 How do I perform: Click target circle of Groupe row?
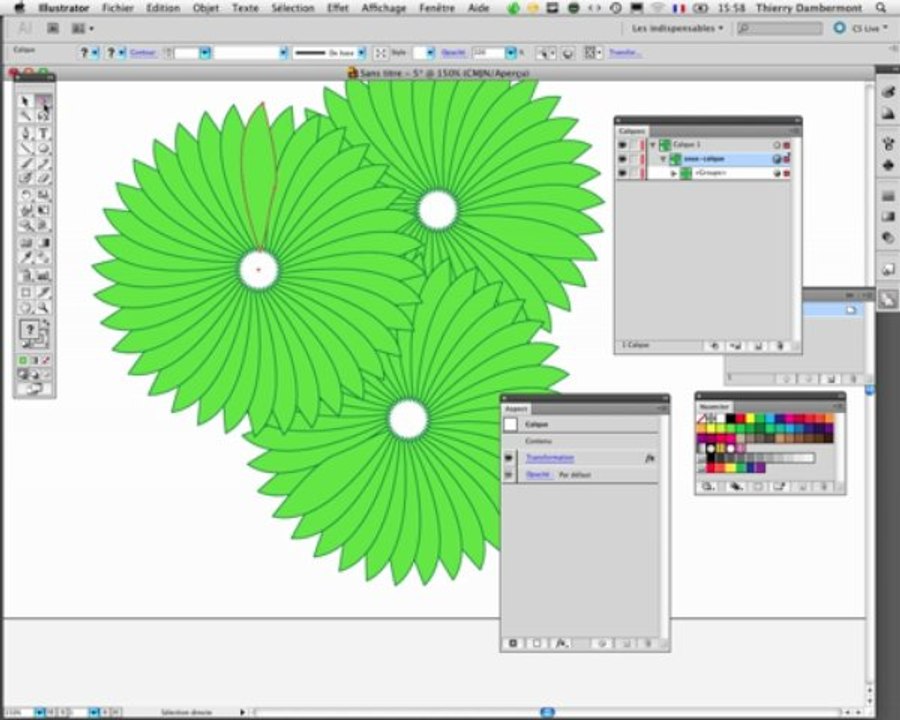tap(777, 173)
